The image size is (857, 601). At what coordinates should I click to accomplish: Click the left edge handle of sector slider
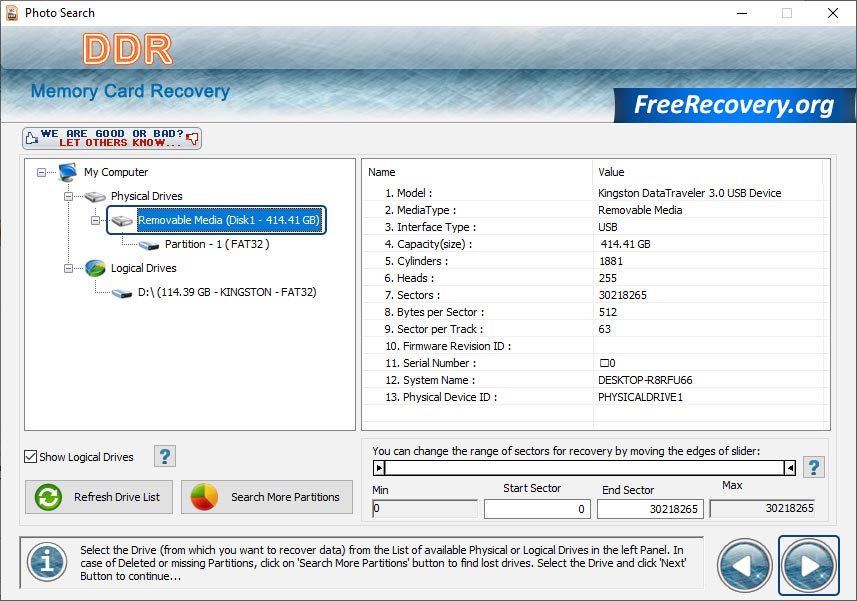379,468
